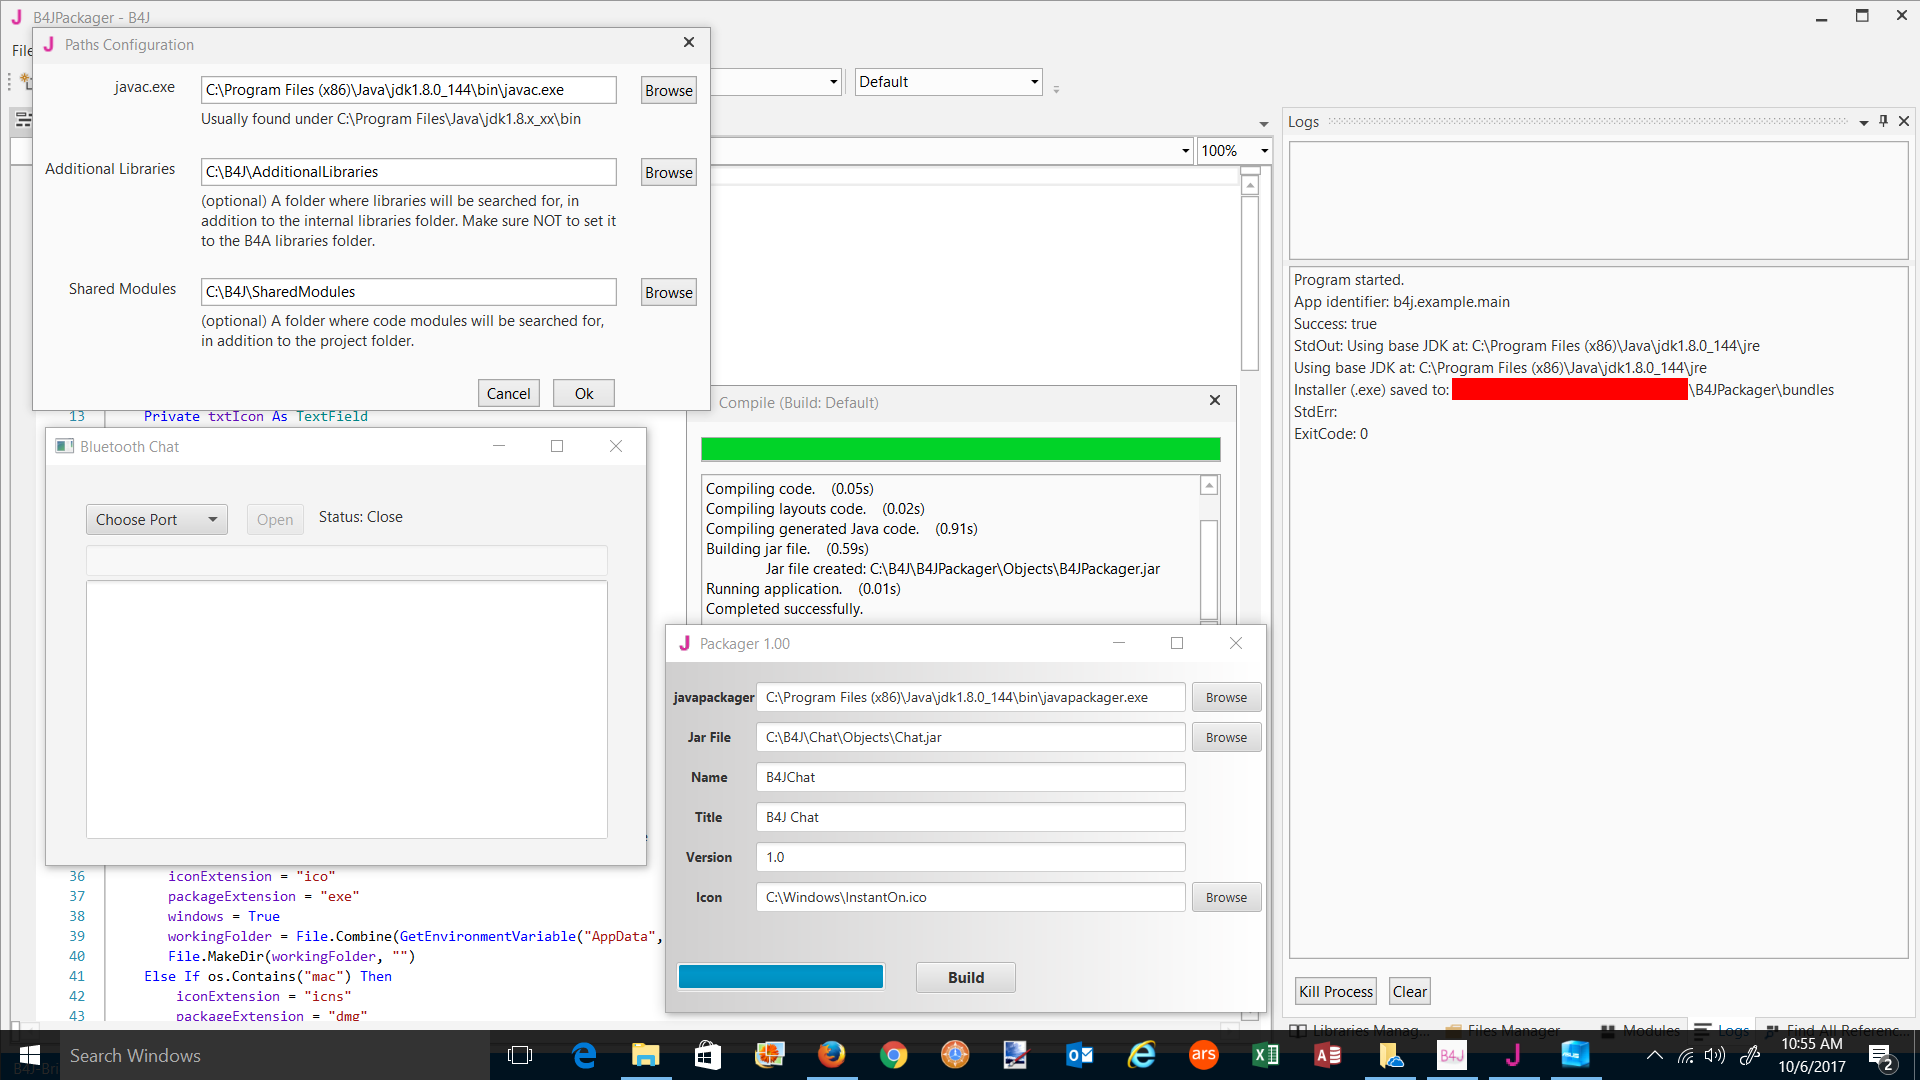Expand the Choose Port dropdown

156,520
